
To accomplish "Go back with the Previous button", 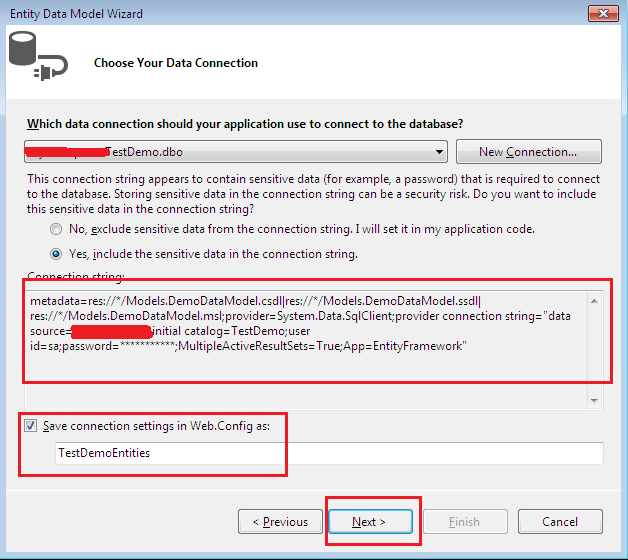I will point(280,522).
